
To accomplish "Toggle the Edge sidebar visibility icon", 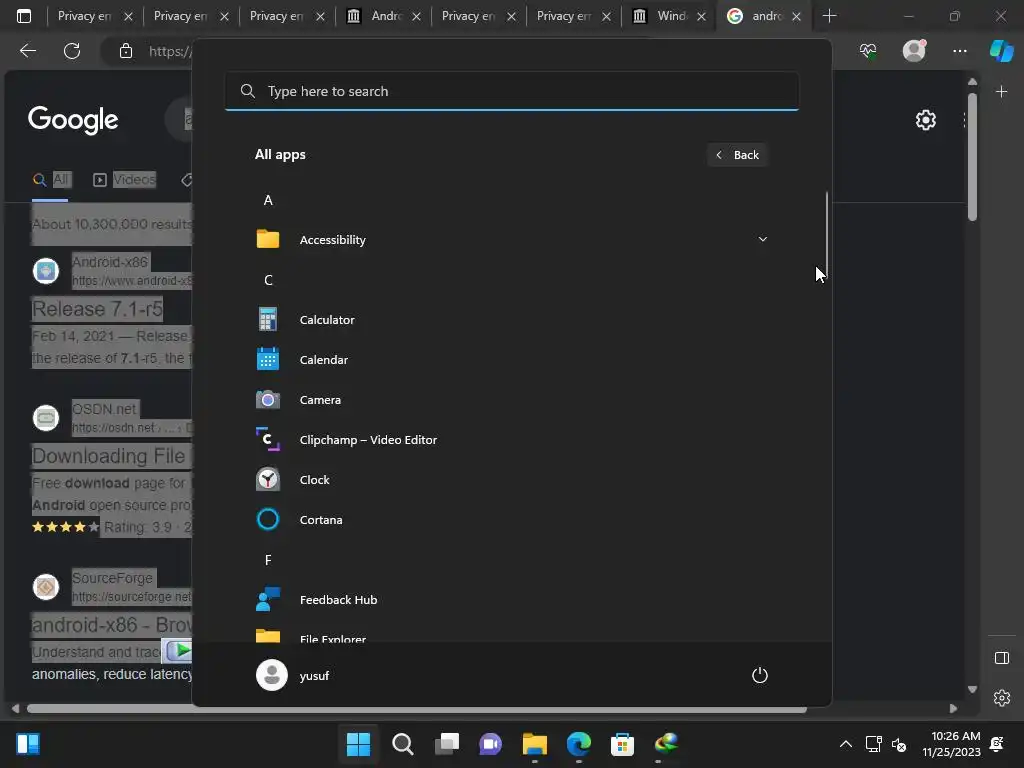I will 1001,658.
